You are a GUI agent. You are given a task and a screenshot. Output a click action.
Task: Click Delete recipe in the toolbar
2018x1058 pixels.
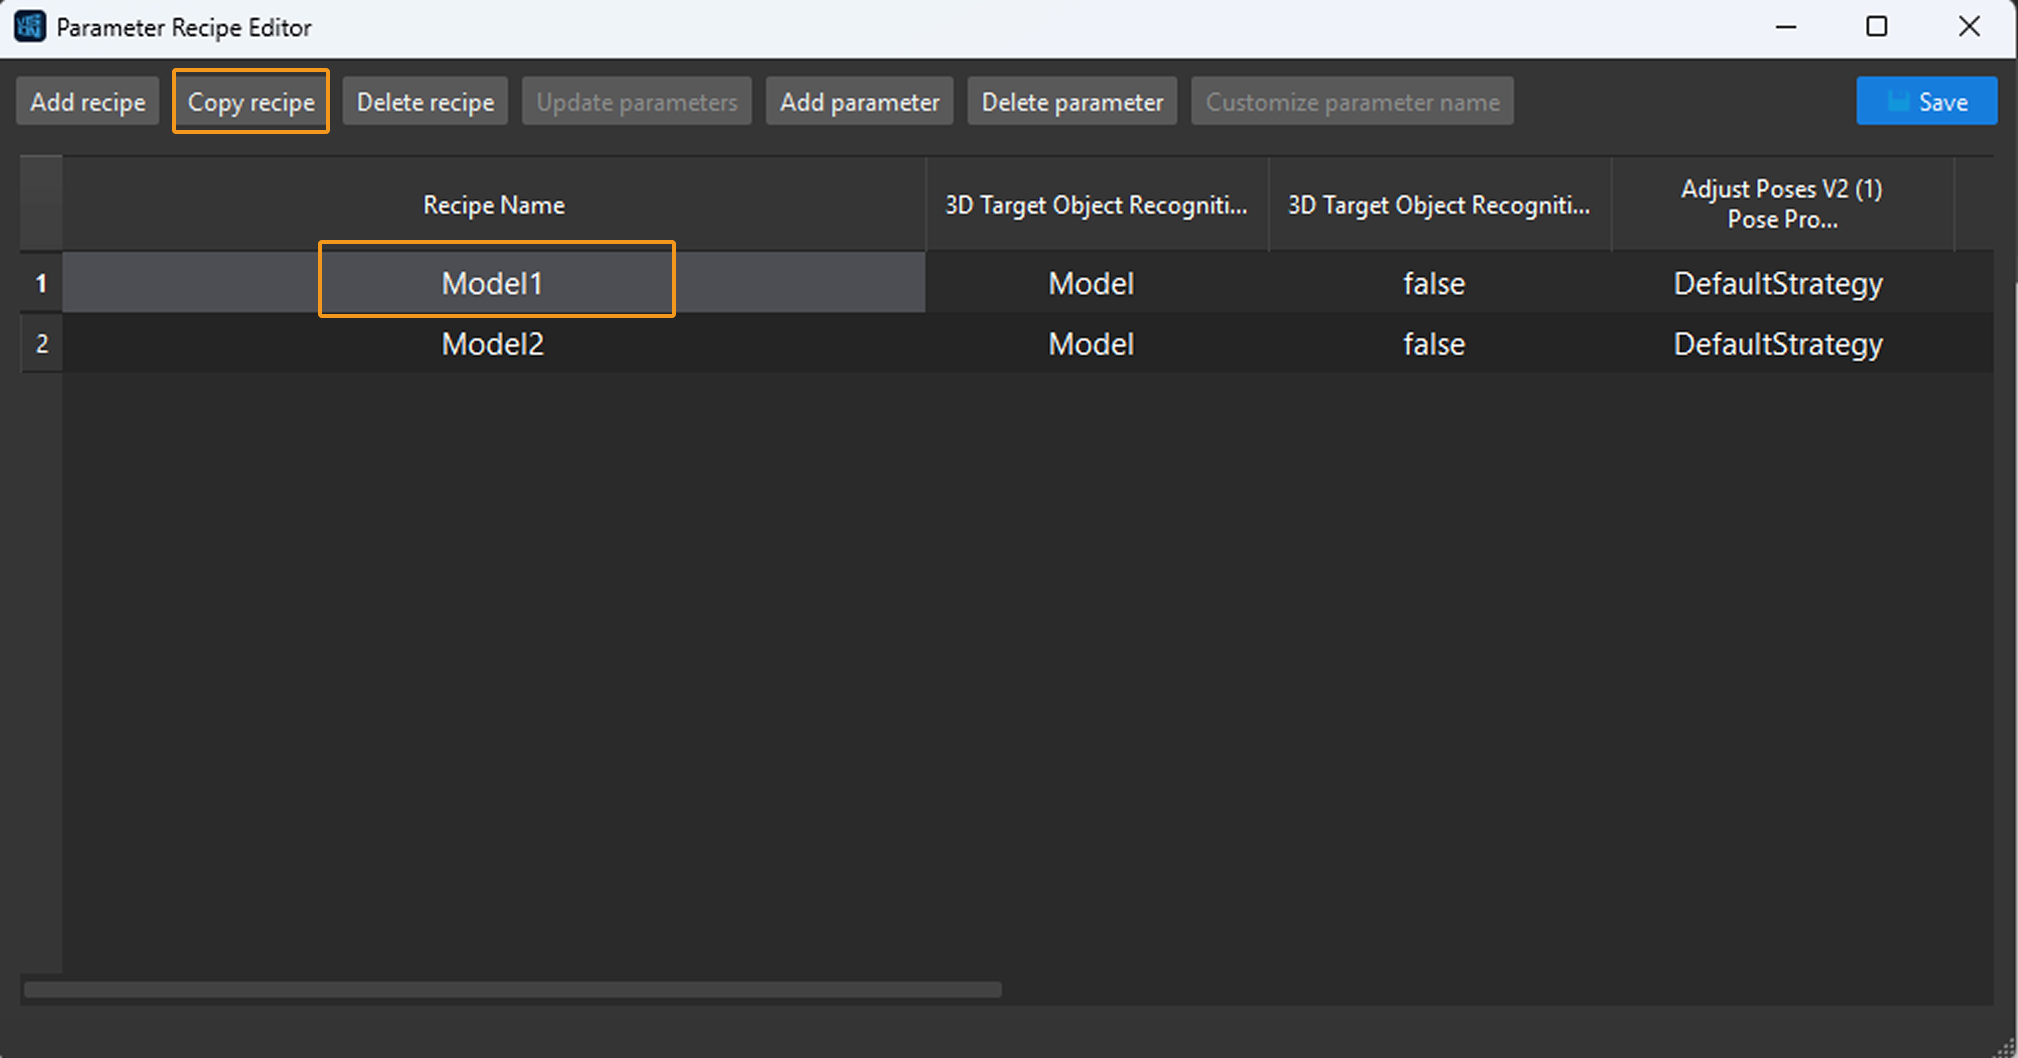(x=425, y=102)
